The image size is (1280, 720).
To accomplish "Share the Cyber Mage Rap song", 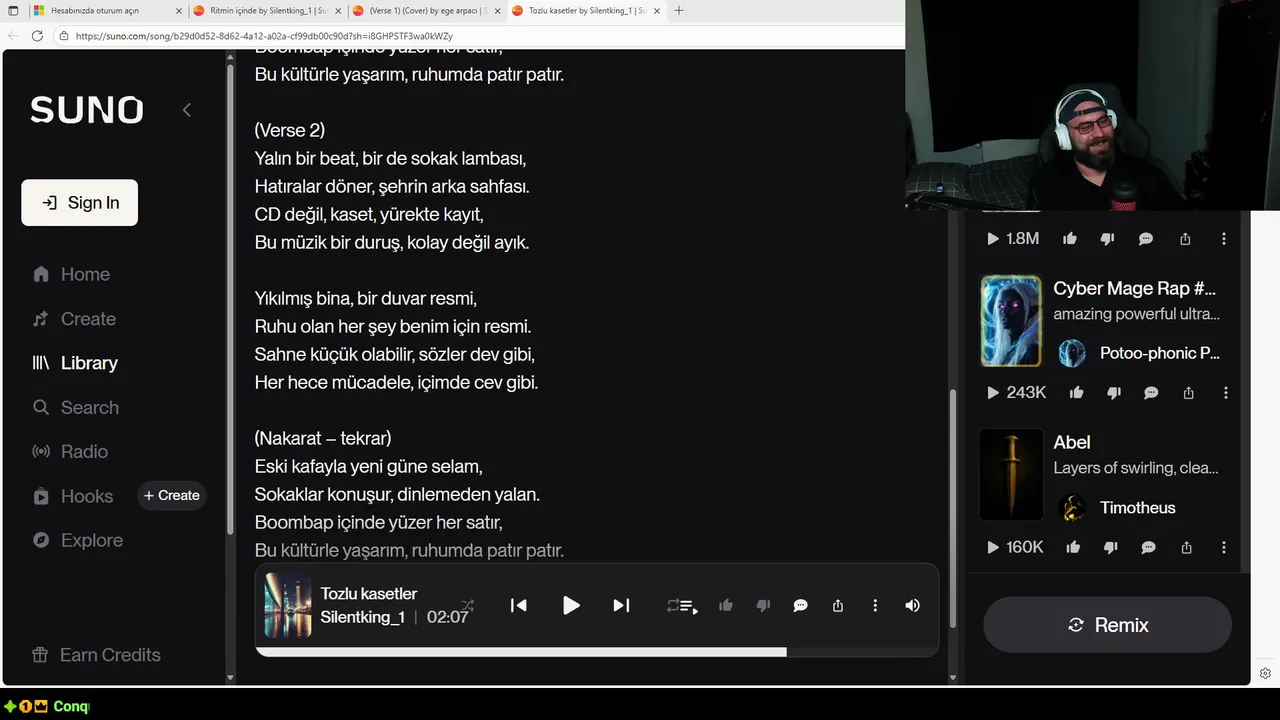I will tap(1188, 393).
